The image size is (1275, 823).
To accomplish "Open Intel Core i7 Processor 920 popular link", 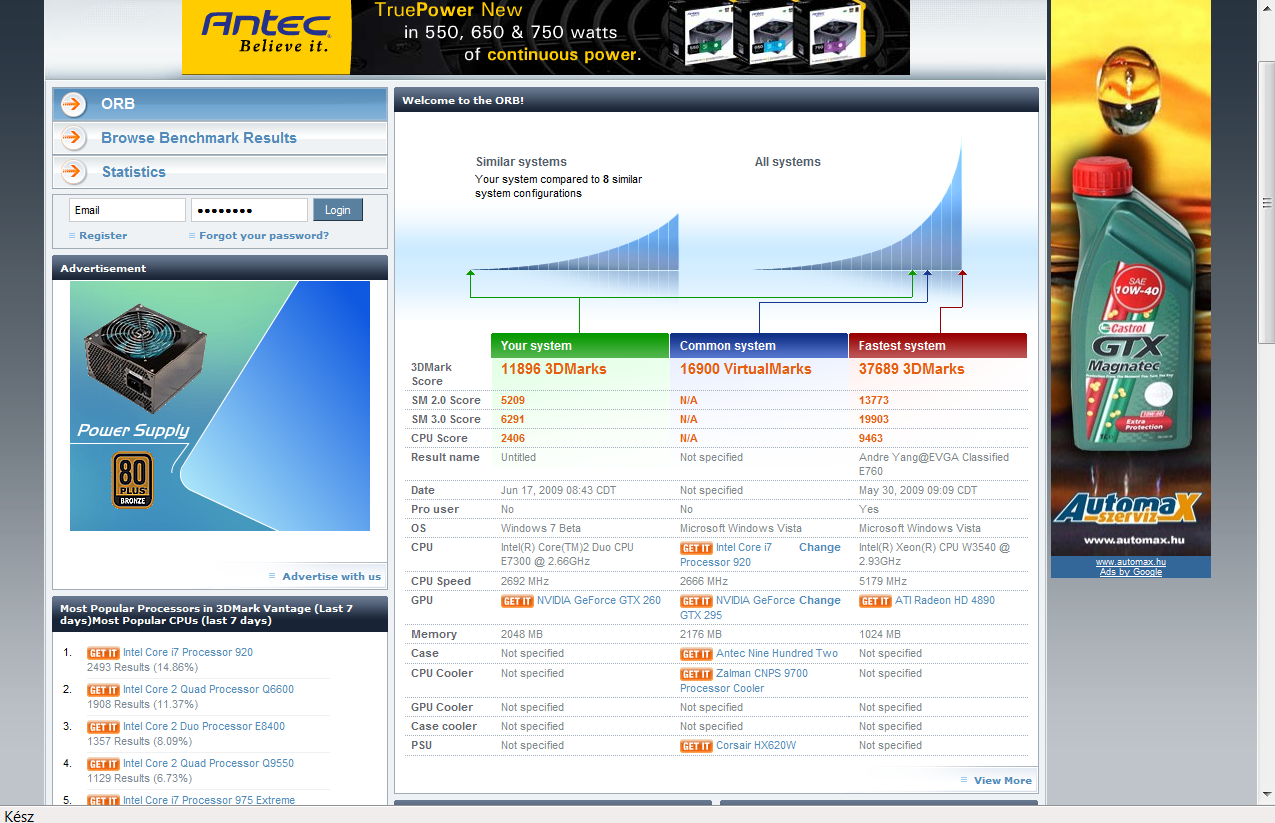I will coord(188,652).
